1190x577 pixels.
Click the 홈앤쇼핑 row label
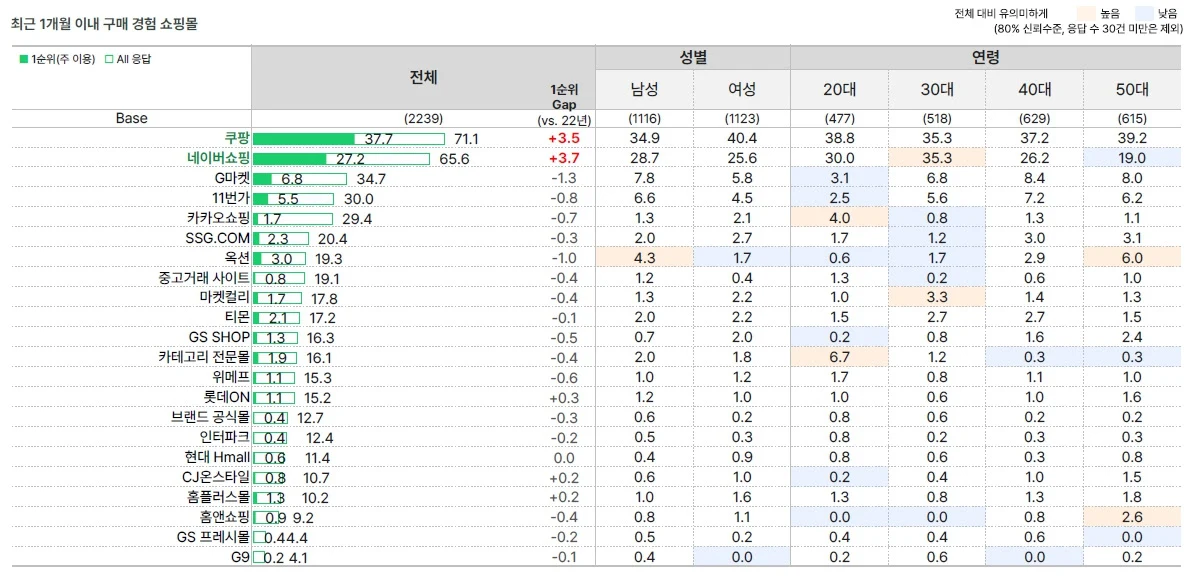point(225,517)
